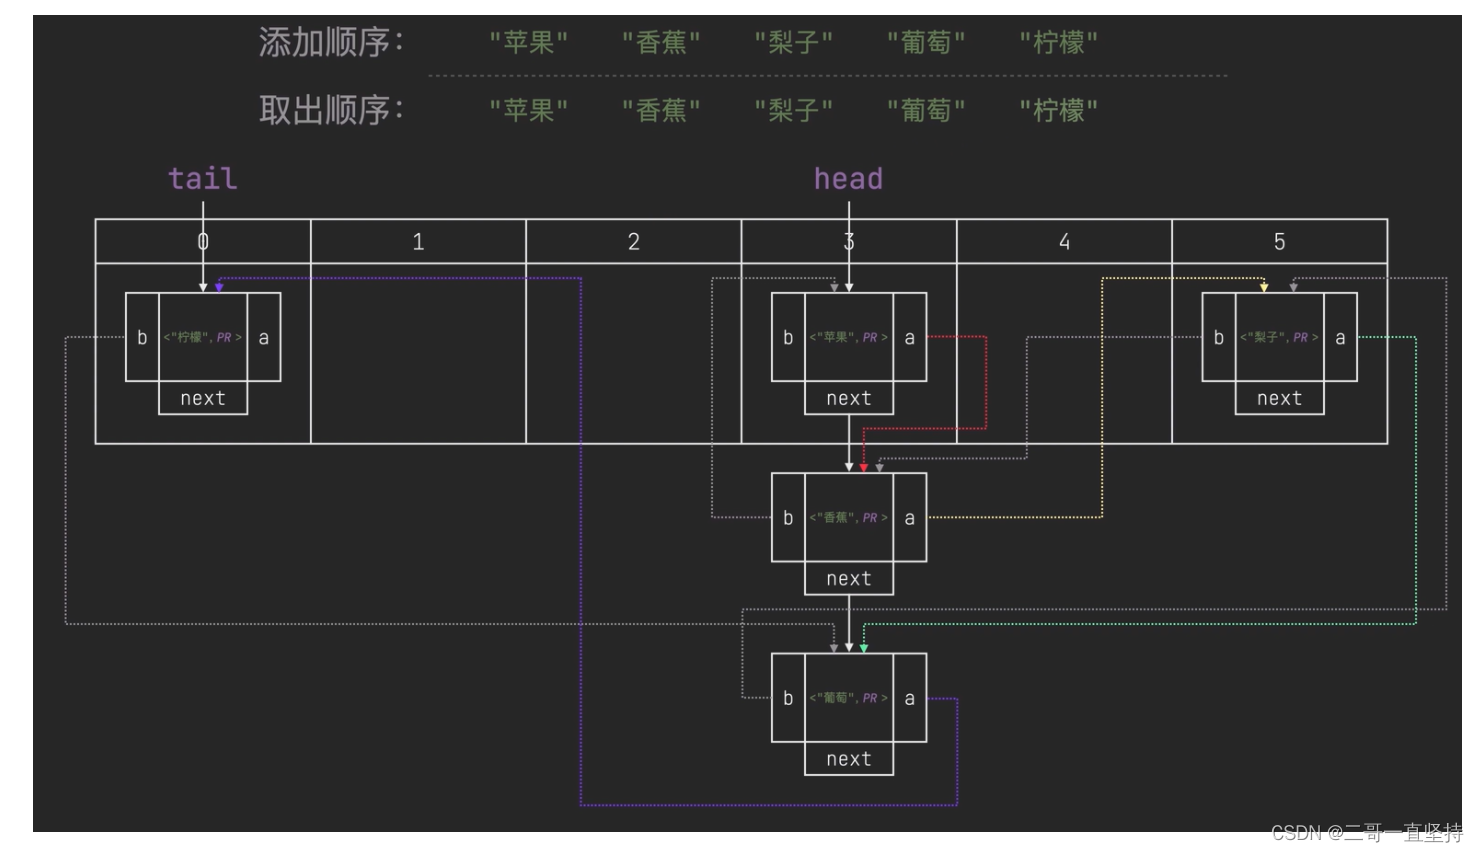
Task: Click the next cell under the 葡萄 node
Action: pyautogui.click(x=849, y=759)
